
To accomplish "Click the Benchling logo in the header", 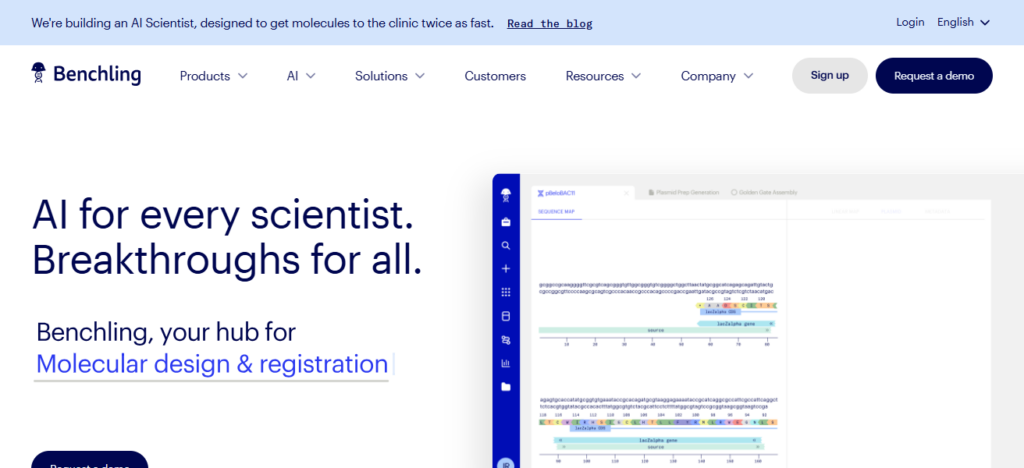I will pyautogui.click(x=86, y=74).
